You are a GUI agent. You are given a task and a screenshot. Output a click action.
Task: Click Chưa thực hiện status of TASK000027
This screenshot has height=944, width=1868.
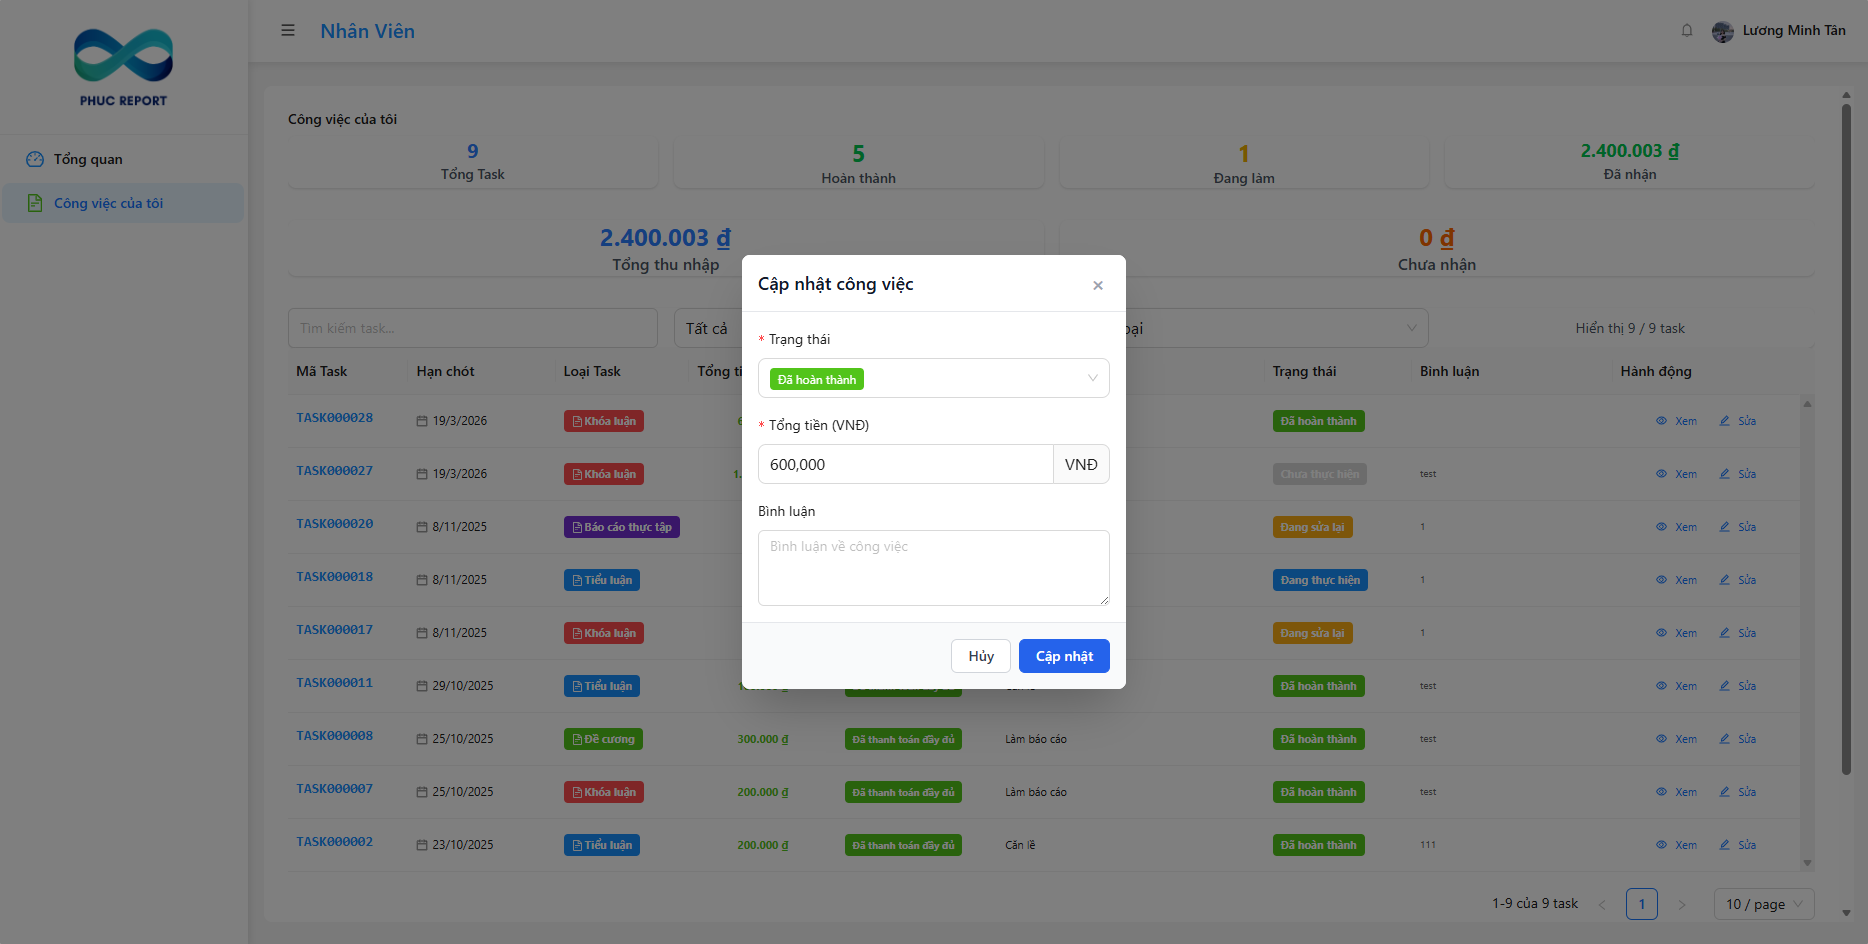tap(1320, 474)
